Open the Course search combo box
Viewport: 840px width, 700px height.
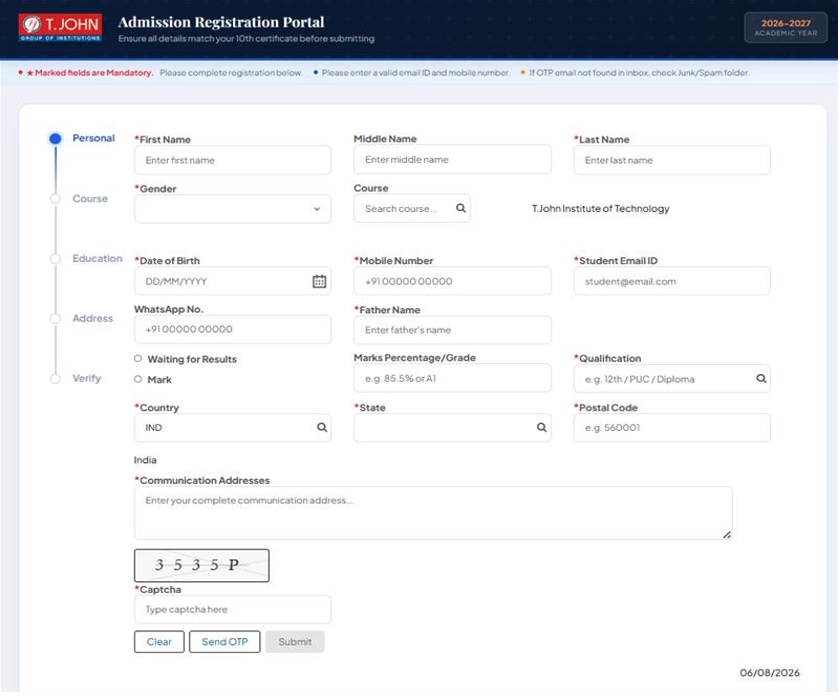coord(412,208)
